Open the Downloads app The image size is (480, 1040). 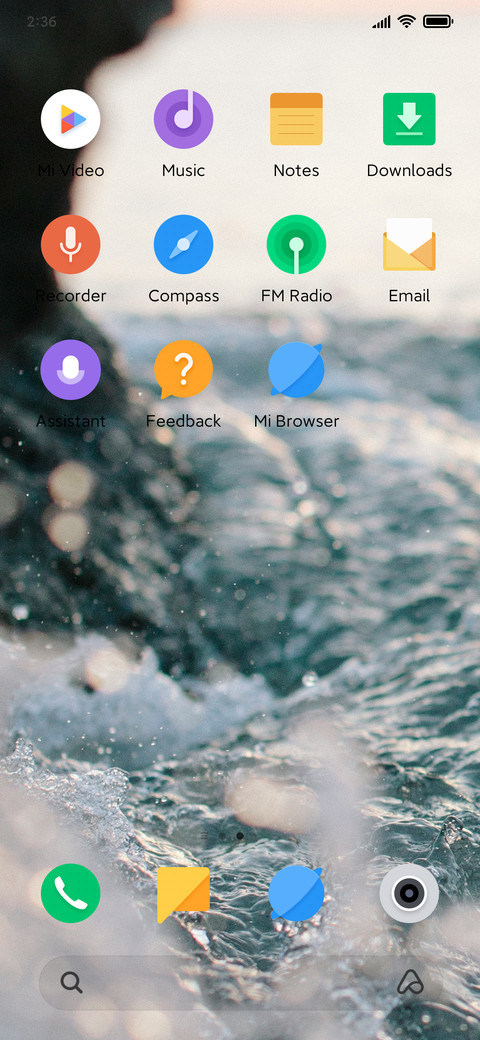(x=409, y=119)
